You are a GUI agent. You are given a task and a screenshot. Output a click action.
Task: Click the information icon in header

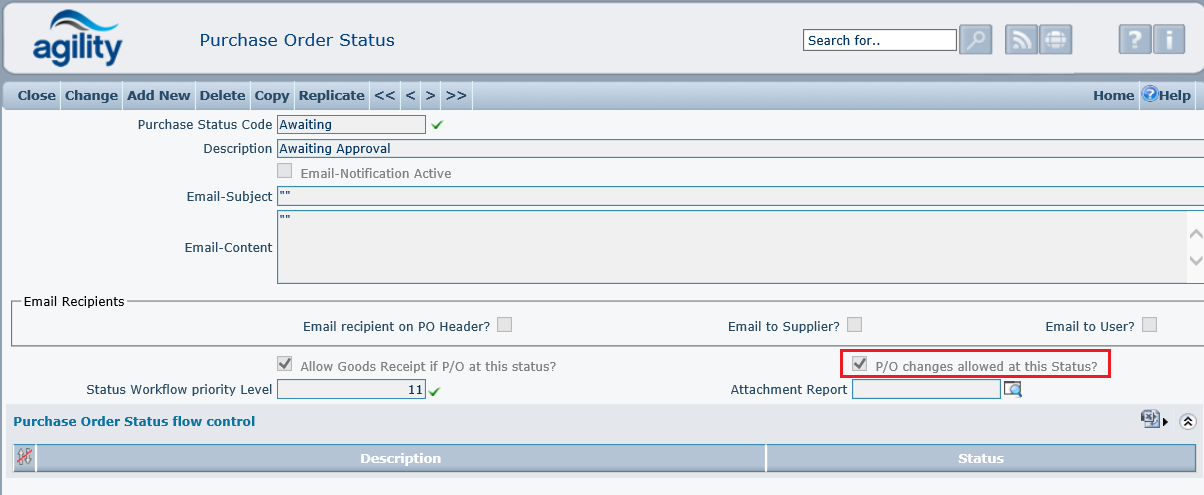pos(1168,40)
